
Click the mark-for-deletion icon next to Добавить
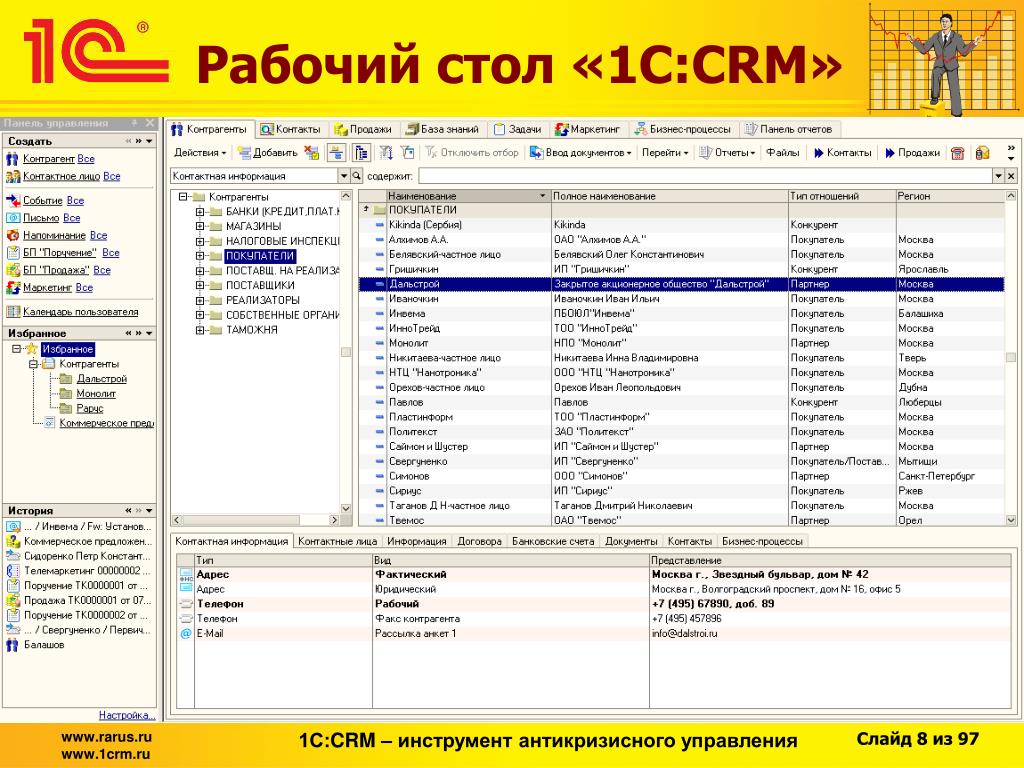point(312,153)
